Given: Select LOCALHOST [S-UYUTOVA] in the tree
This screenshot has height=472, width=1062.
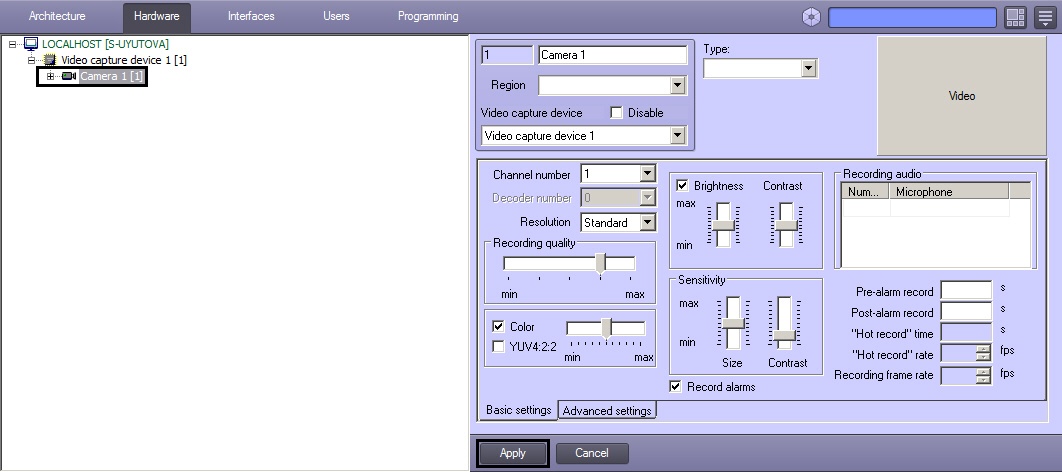Looking at the screenshot, I should tap(105, 44).
